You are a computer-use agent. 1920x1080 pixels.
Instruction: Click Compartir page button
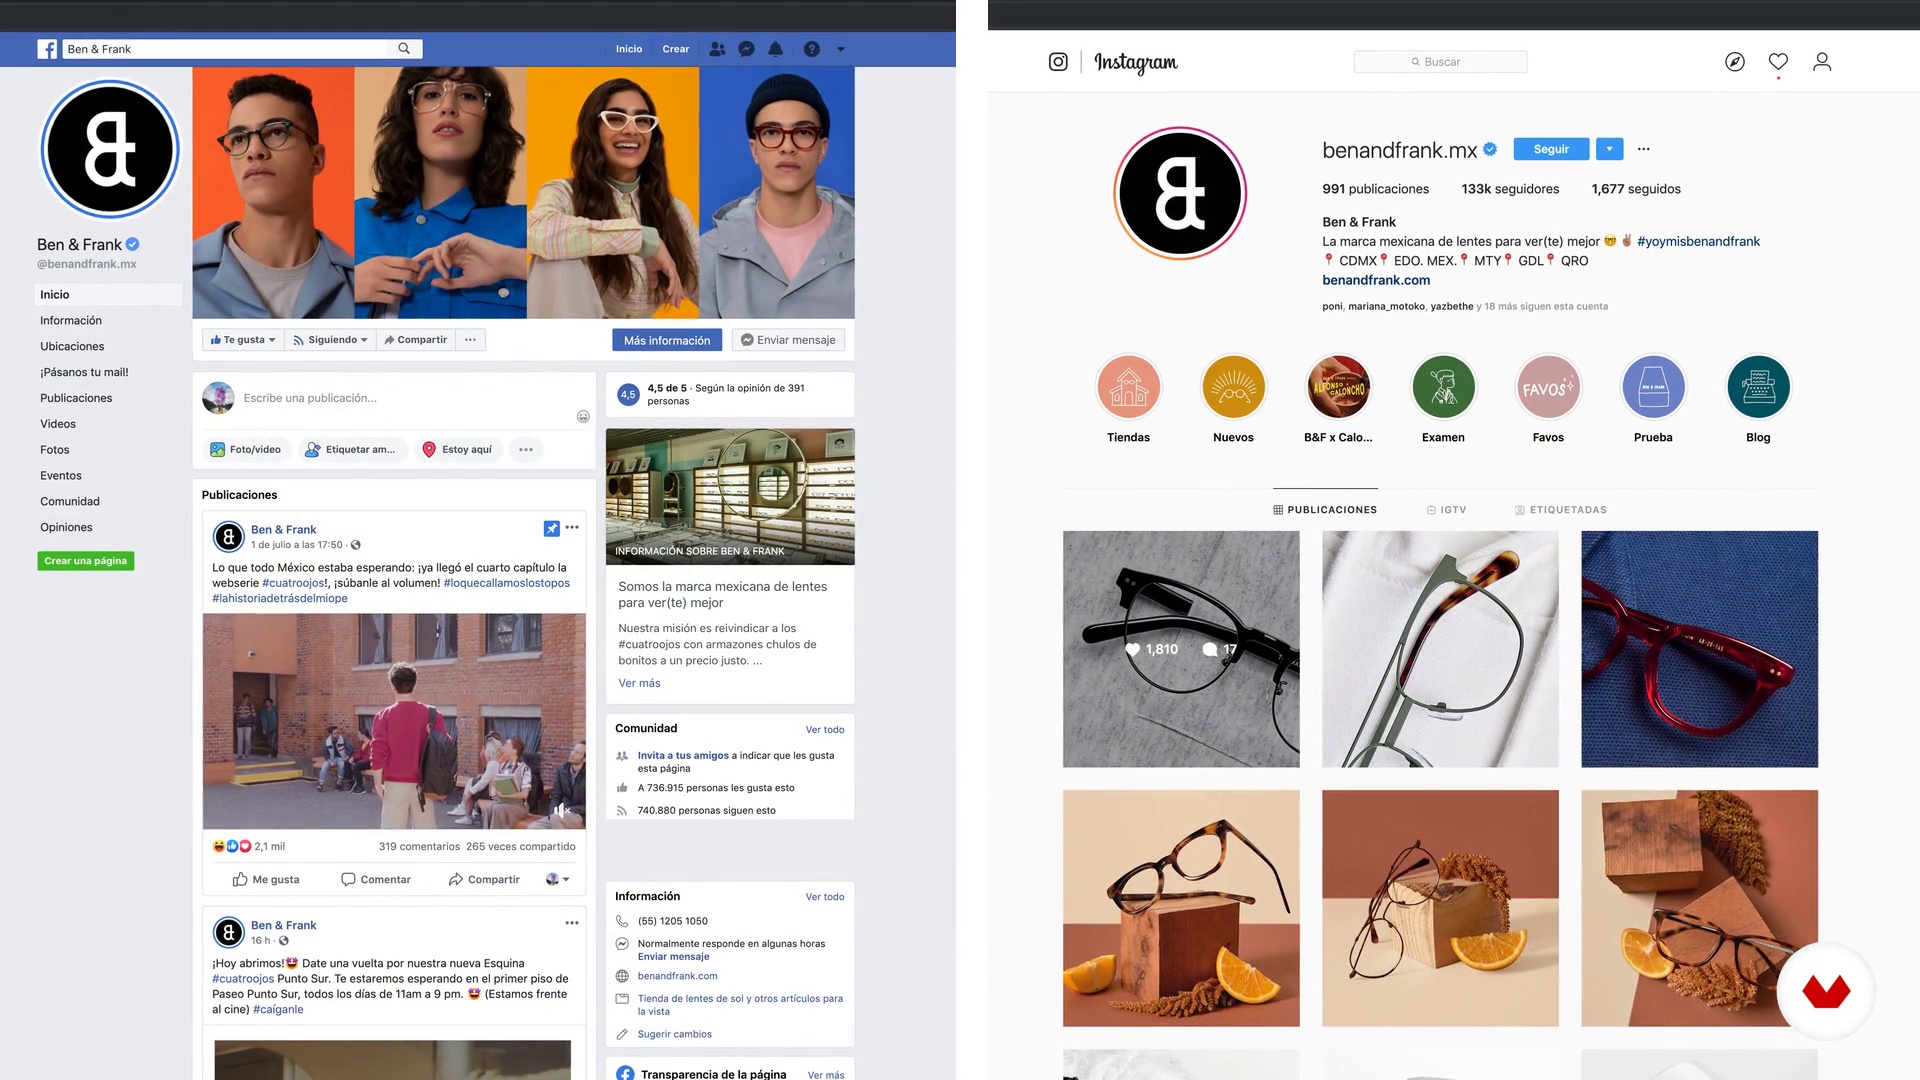416,340
